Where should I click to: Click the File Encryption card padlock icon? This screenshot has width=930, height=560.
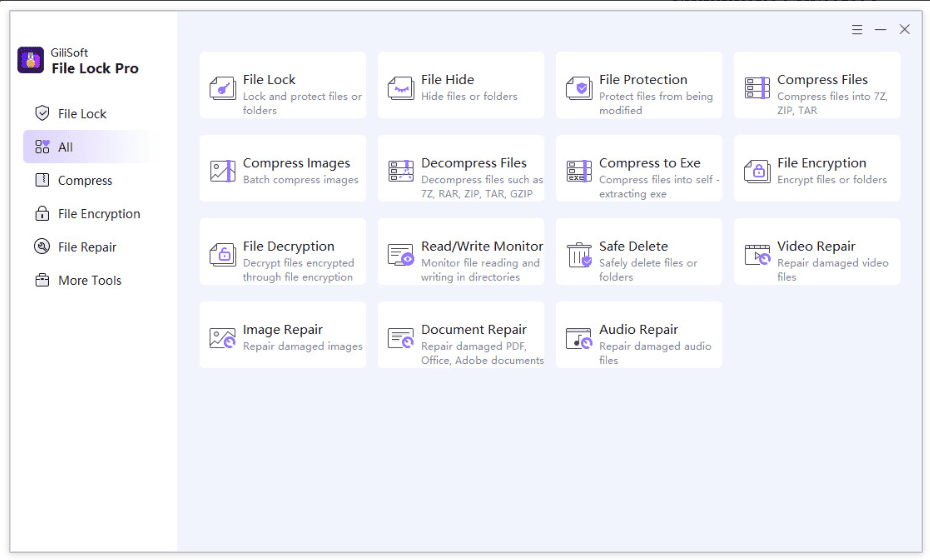(757, 171)
